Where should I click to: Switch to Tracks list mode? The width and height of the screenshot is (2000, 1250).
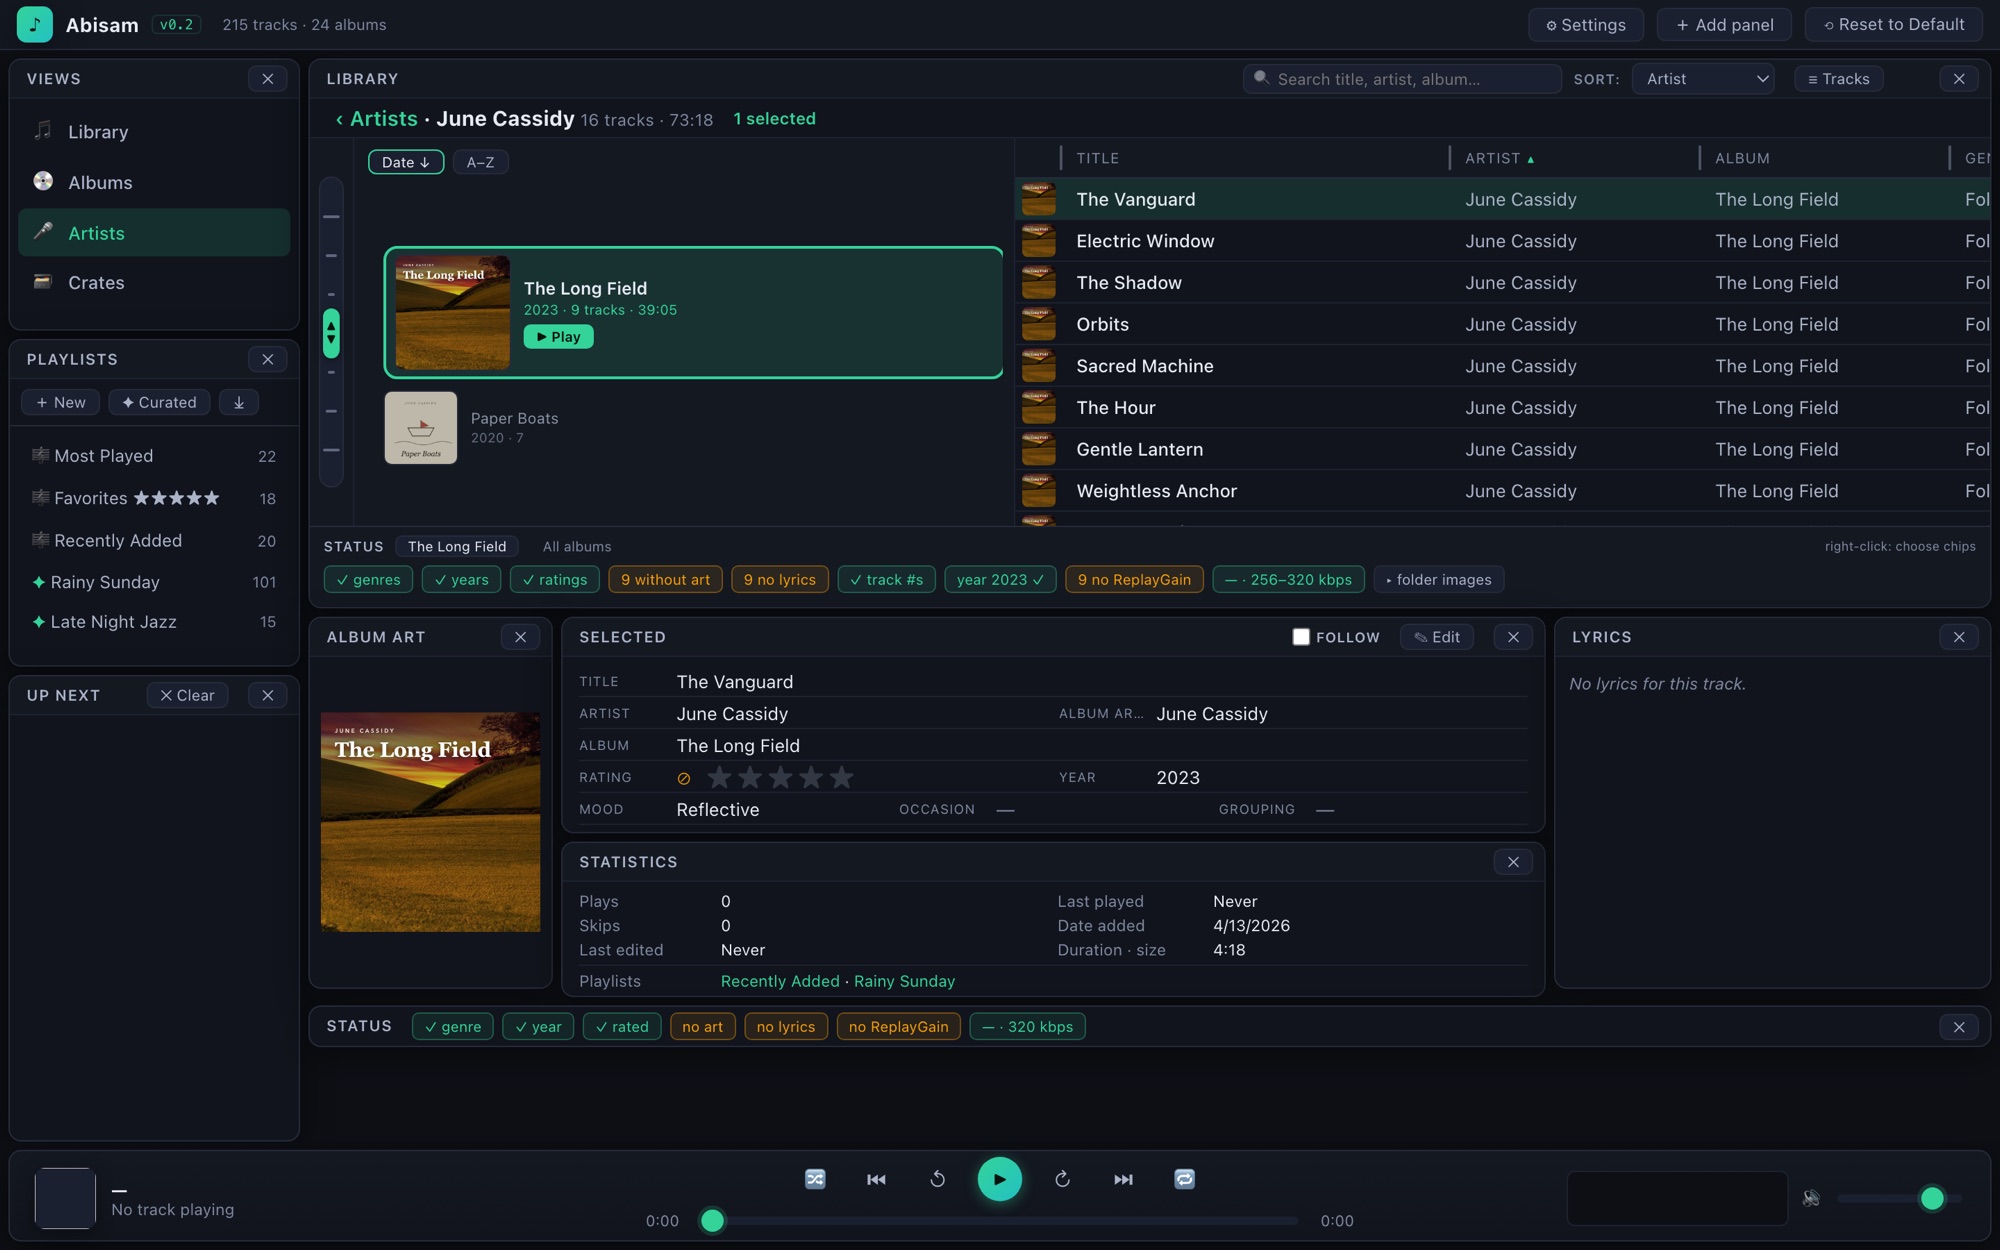tap(1838, 79)
